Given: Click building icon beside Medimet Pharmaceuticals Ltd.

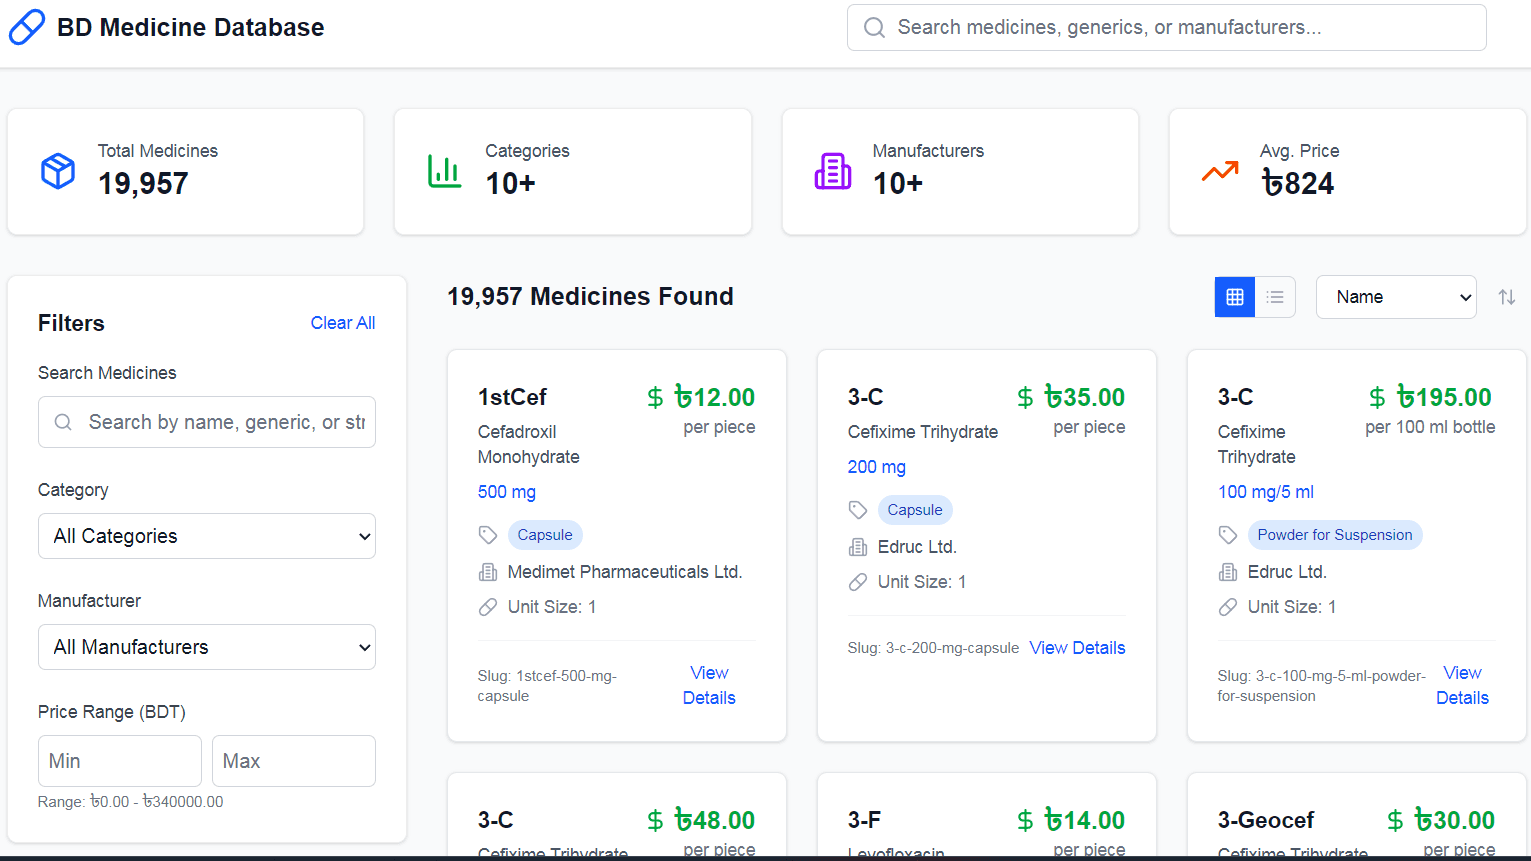Looking at the screenshot, I should [488, 572].
